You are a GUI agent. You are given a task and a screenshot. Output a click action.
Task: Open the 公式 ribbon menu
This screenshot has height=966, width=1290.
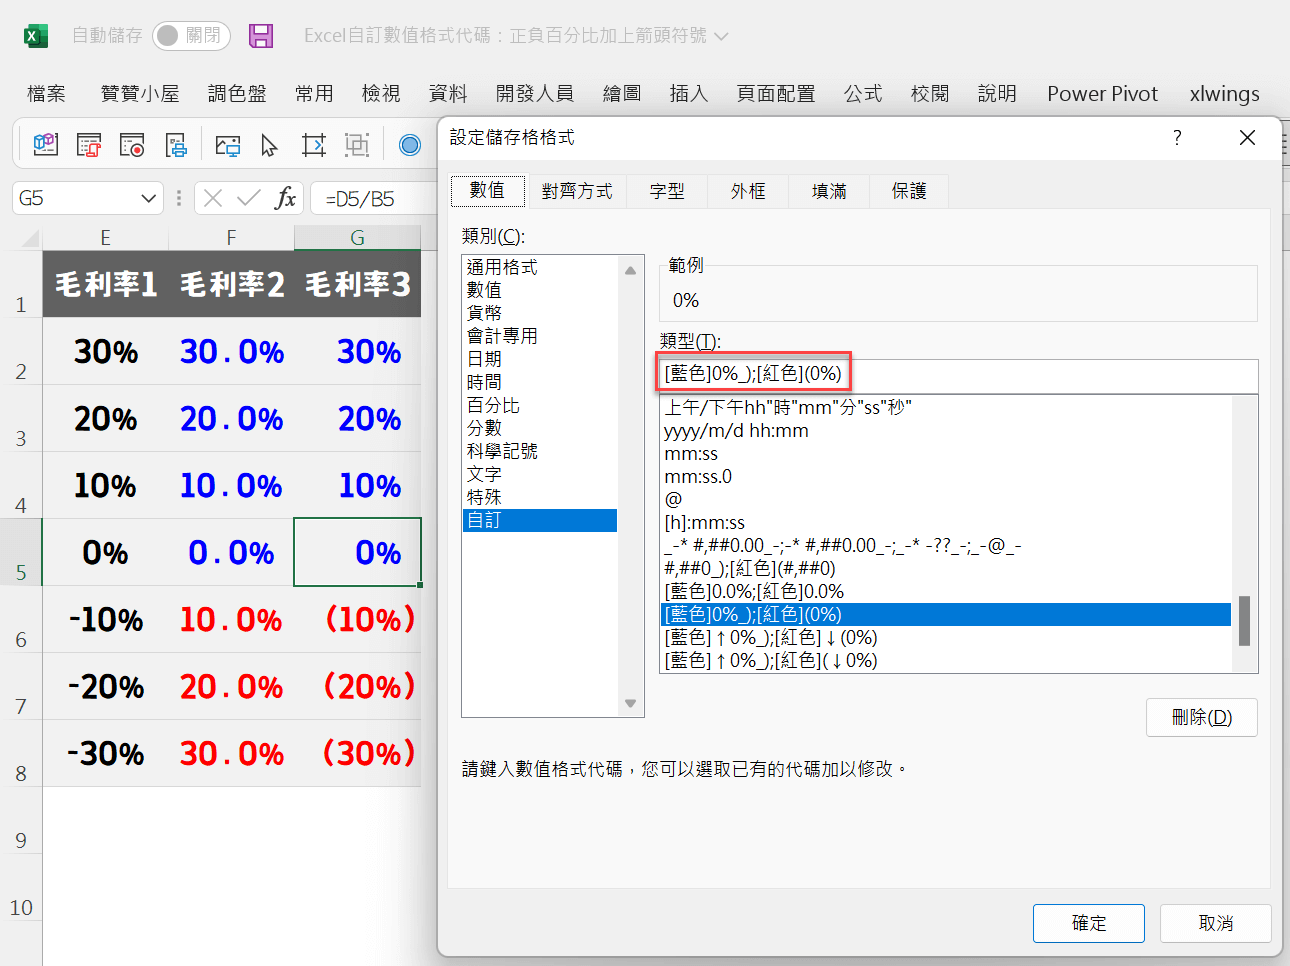click(x=862, y=93)
